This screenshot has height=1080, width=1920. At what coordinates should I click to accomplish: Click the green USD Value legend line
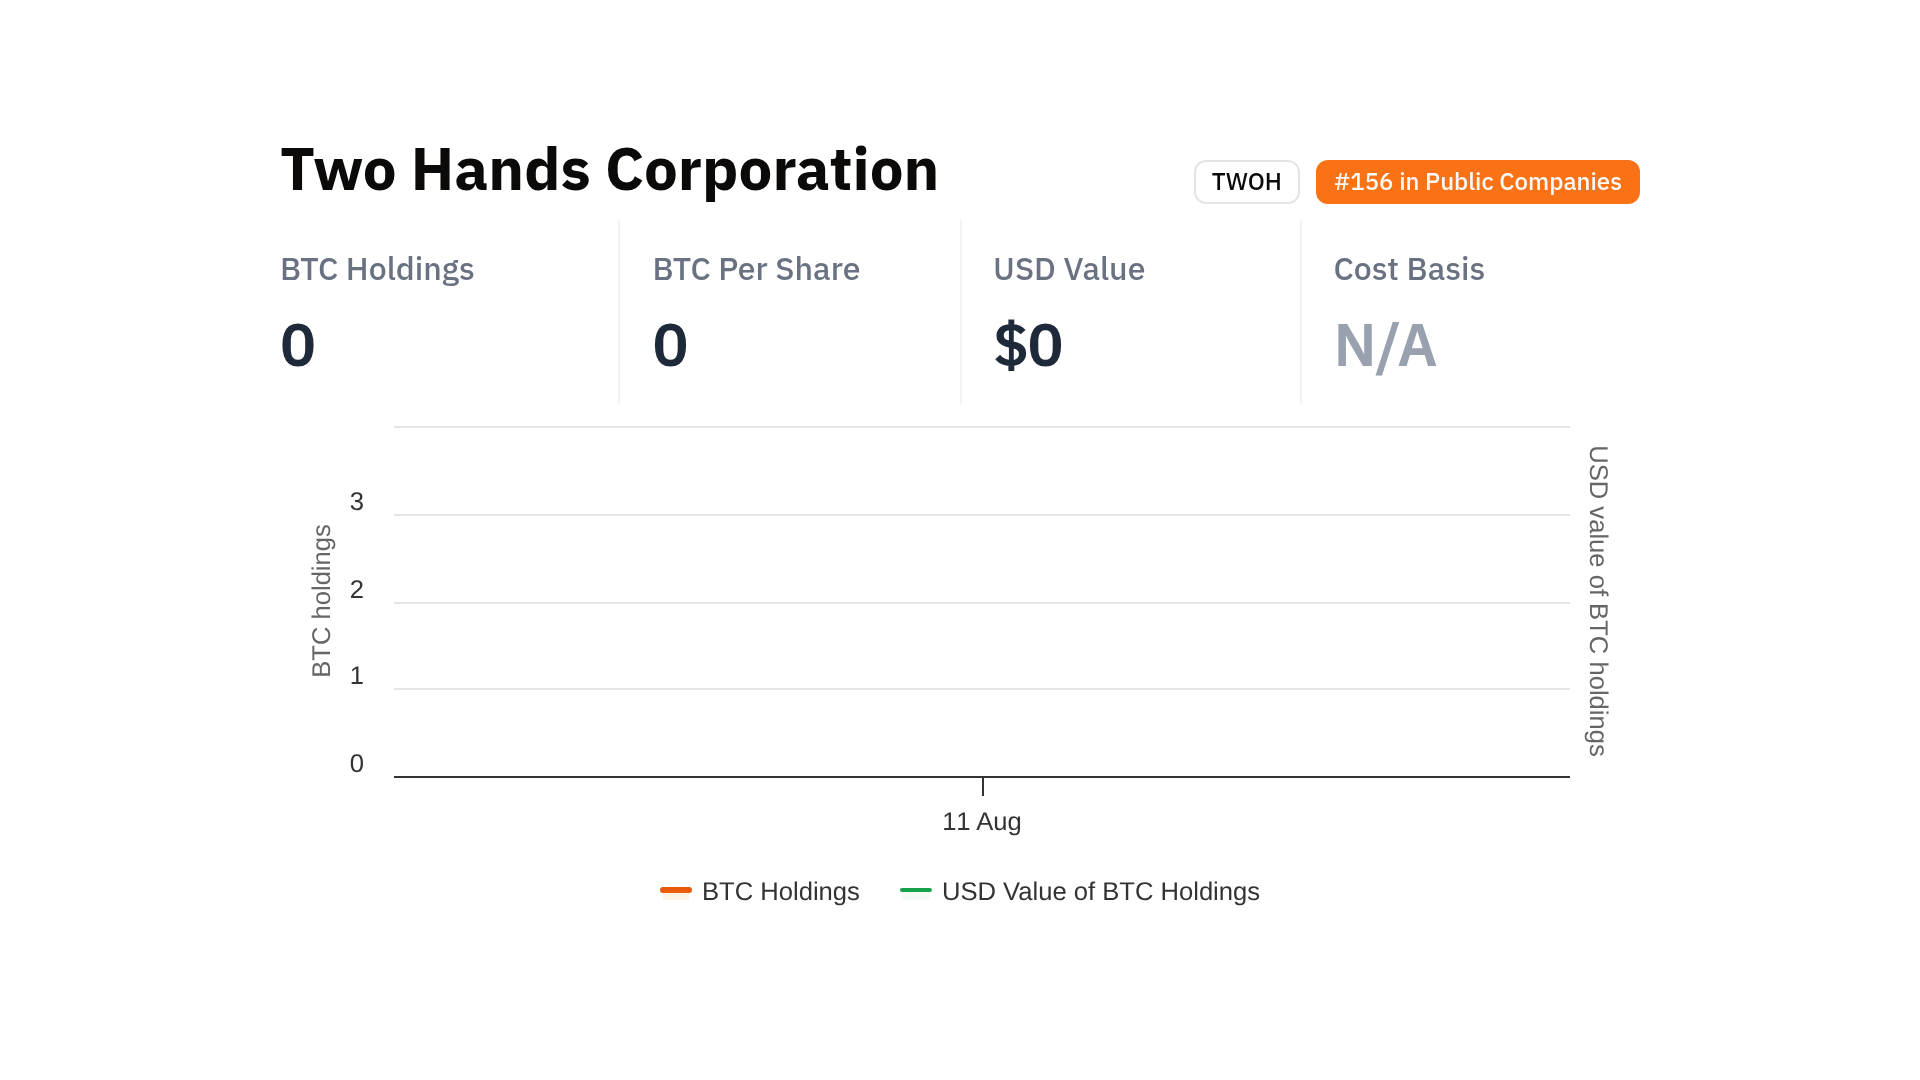pyautogui.click(x=915, y=890)
